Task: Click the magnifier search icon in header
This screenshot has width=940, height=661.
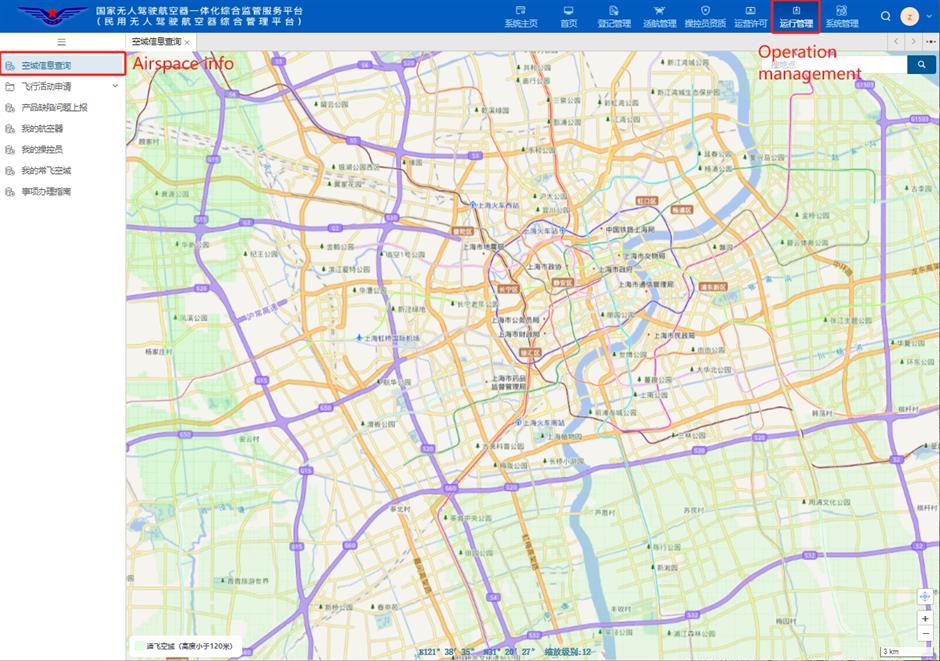Action: [x=885, y=16]
